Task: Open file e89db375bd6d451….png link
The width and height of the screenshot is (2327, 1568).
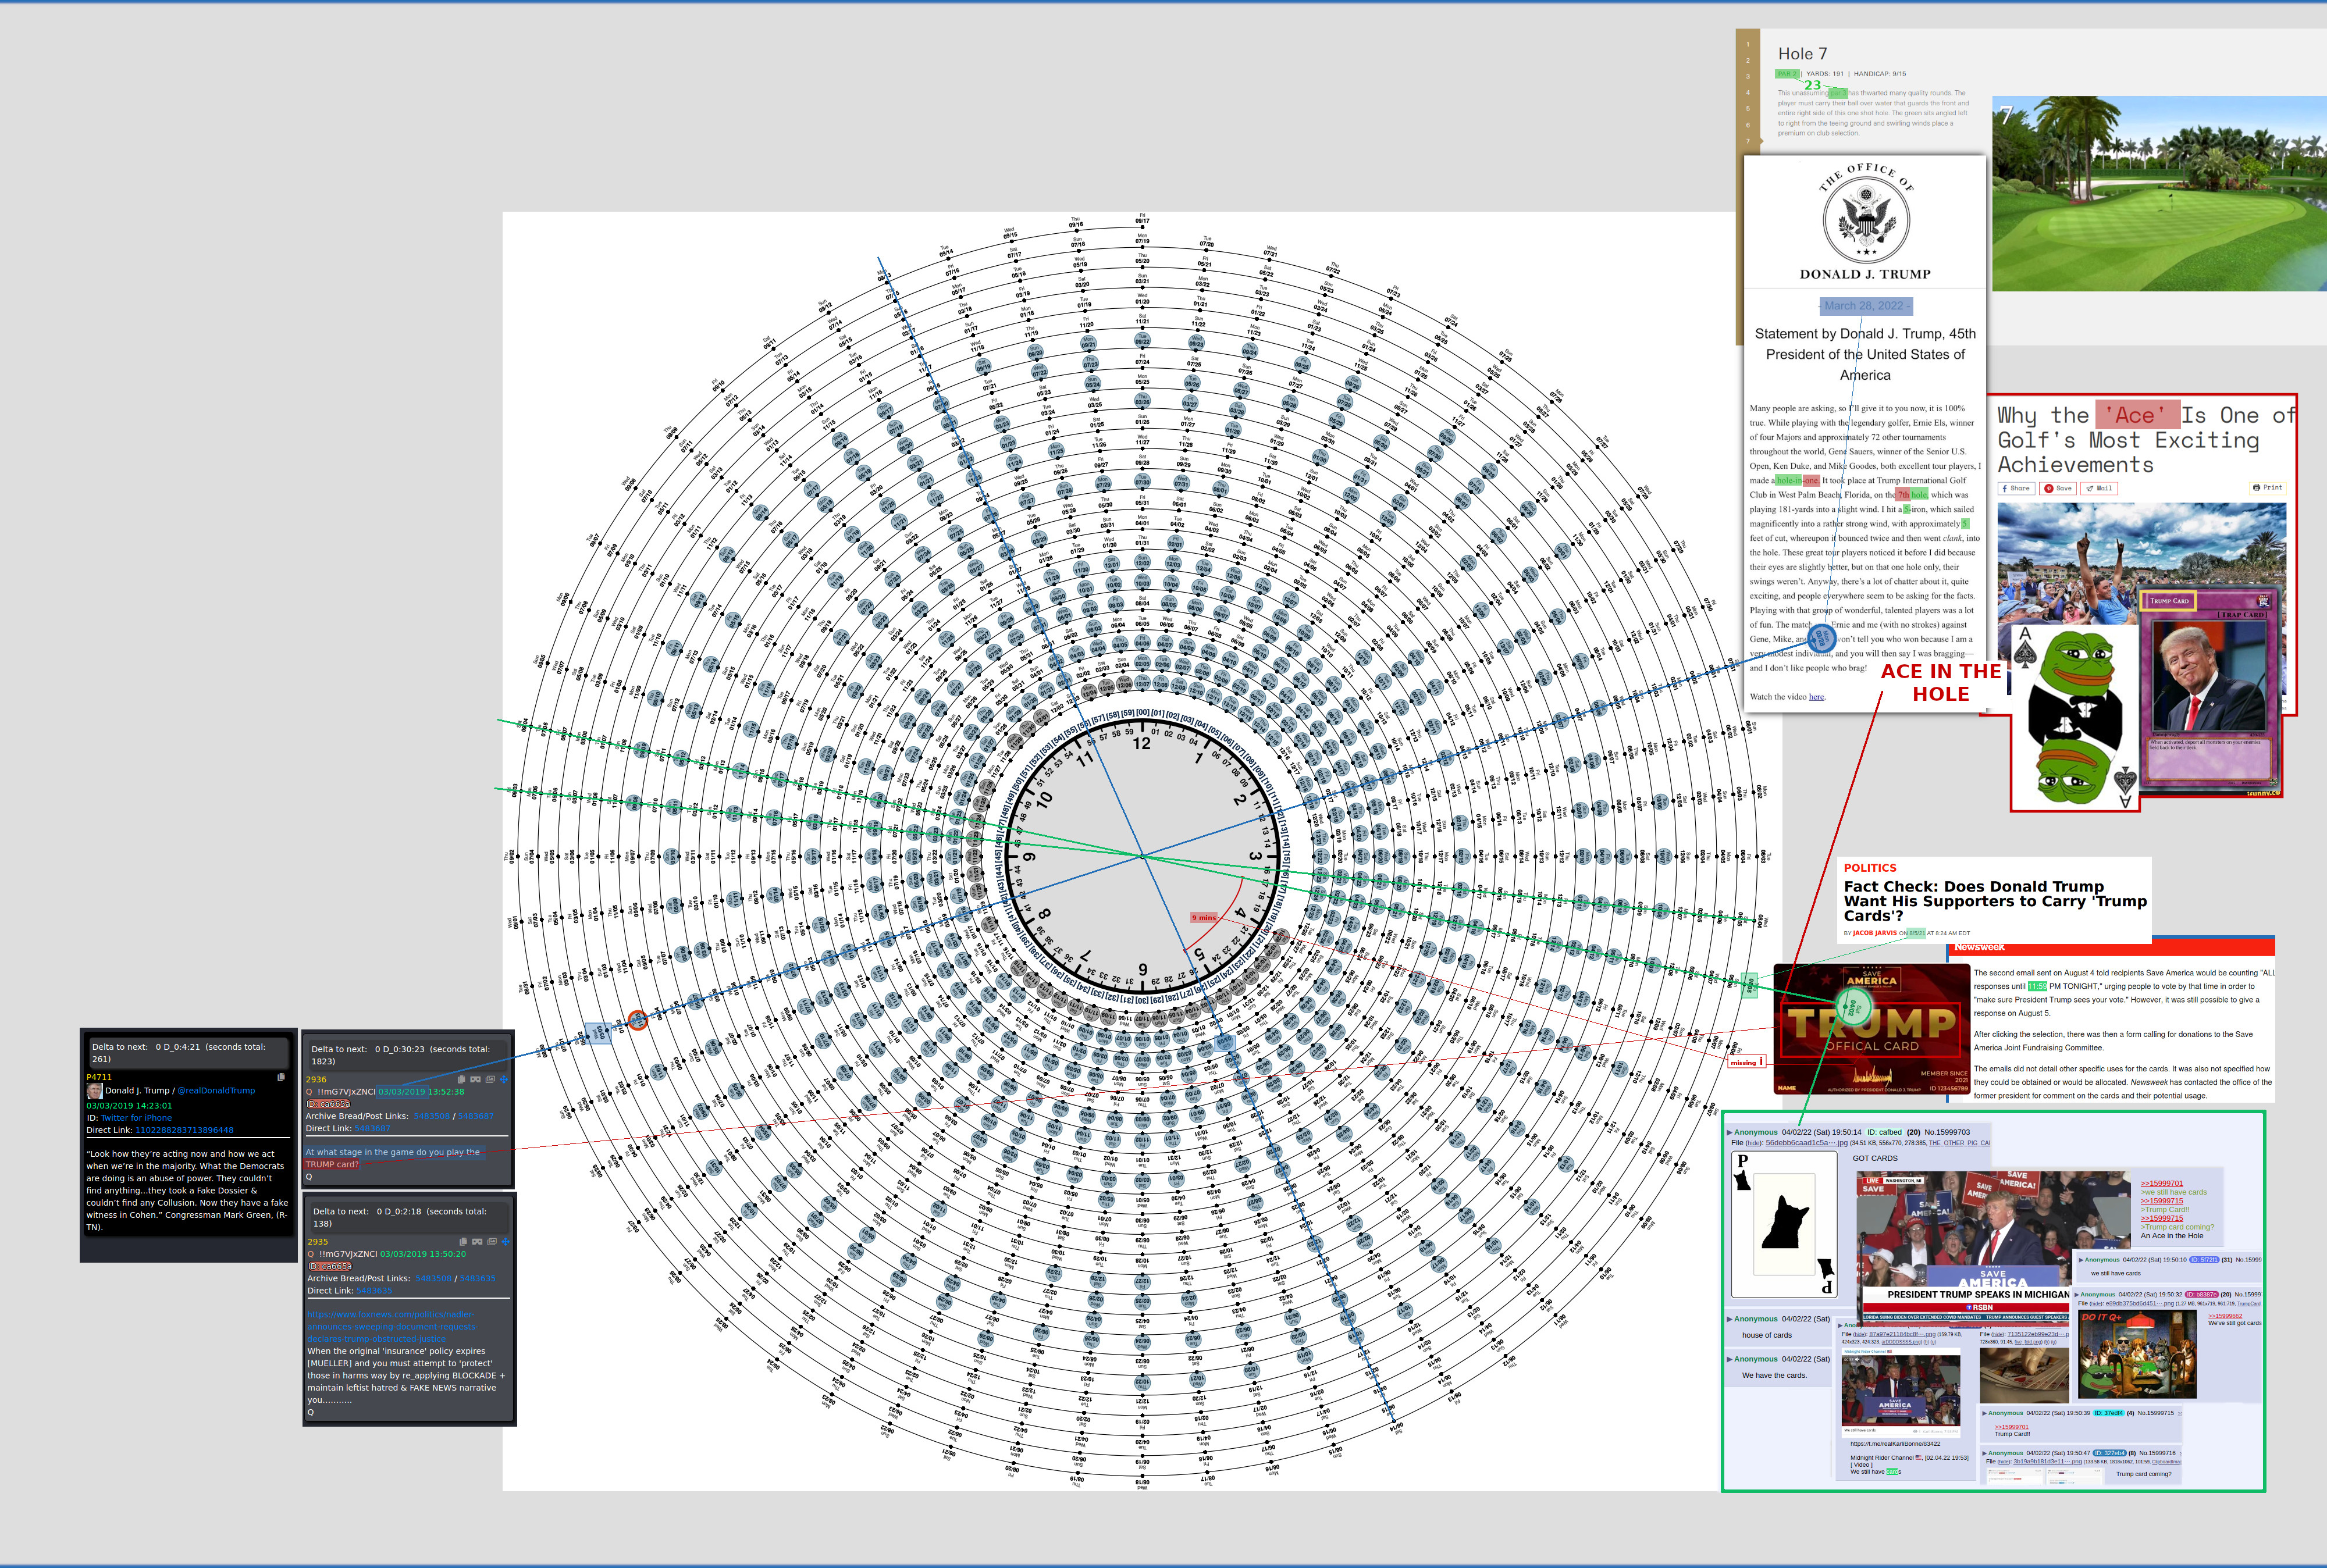Action: pos(2139,1304)
